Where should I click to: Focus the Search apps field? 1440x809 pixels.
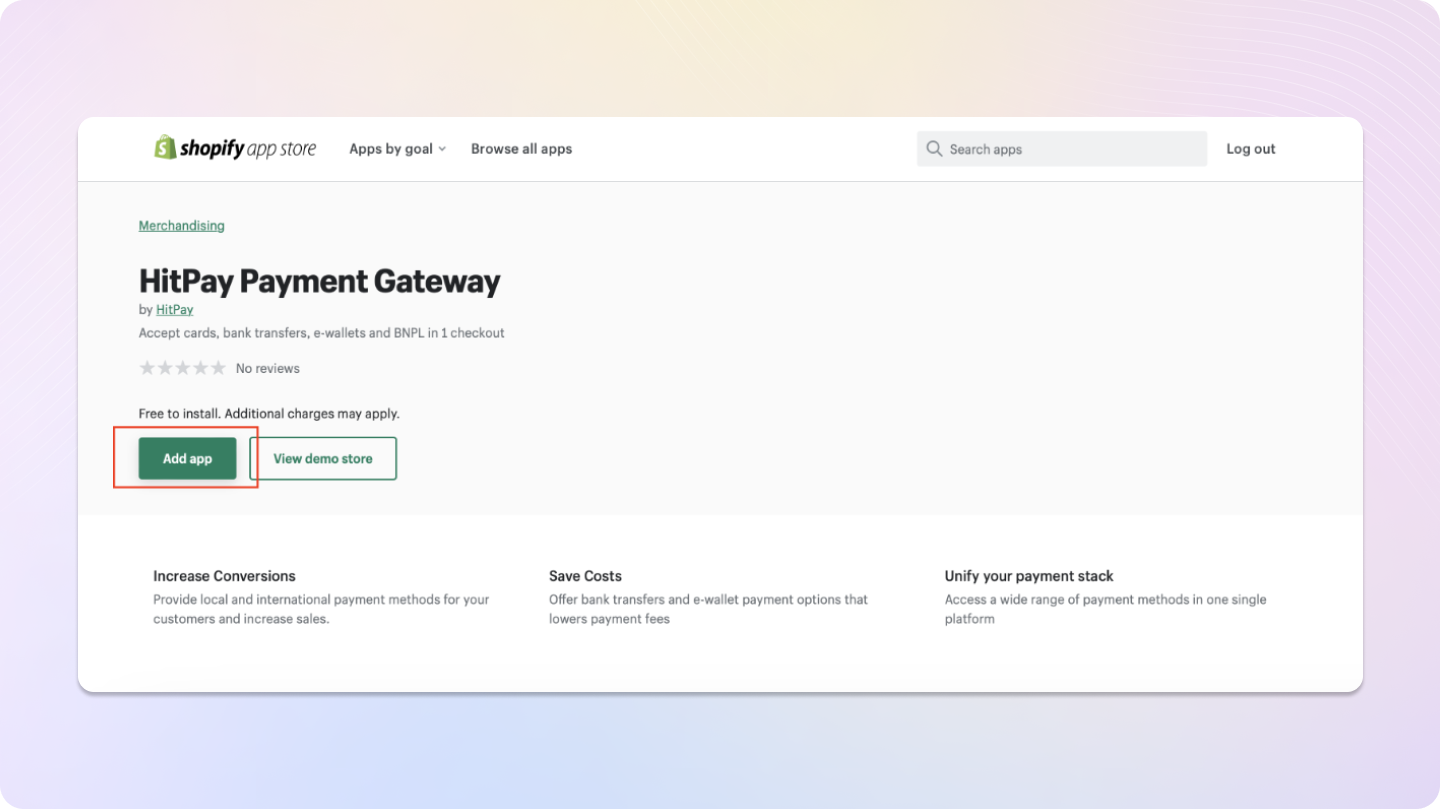(x=1062, y=149)
